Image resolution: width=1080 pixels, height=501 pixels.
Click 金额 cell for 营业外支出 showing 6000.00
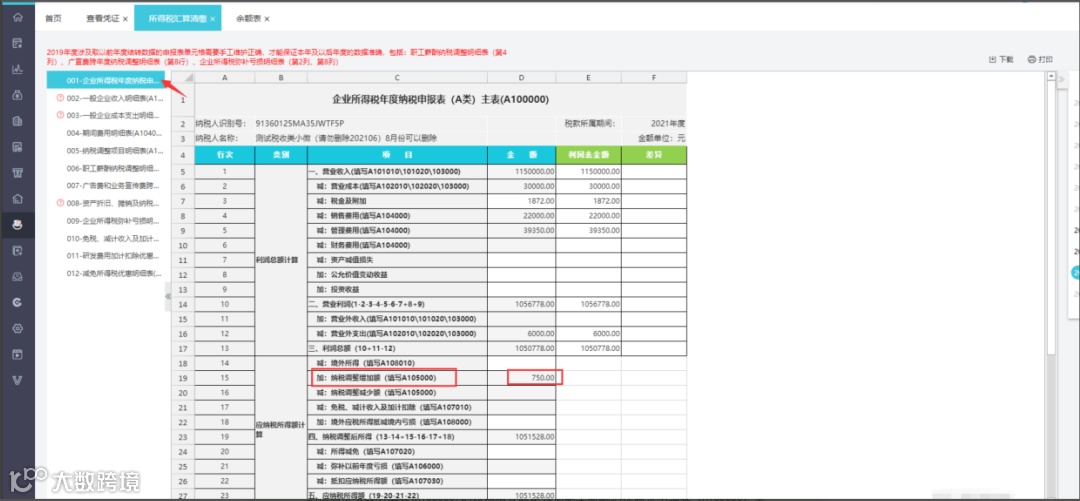(x=521, y=334)
